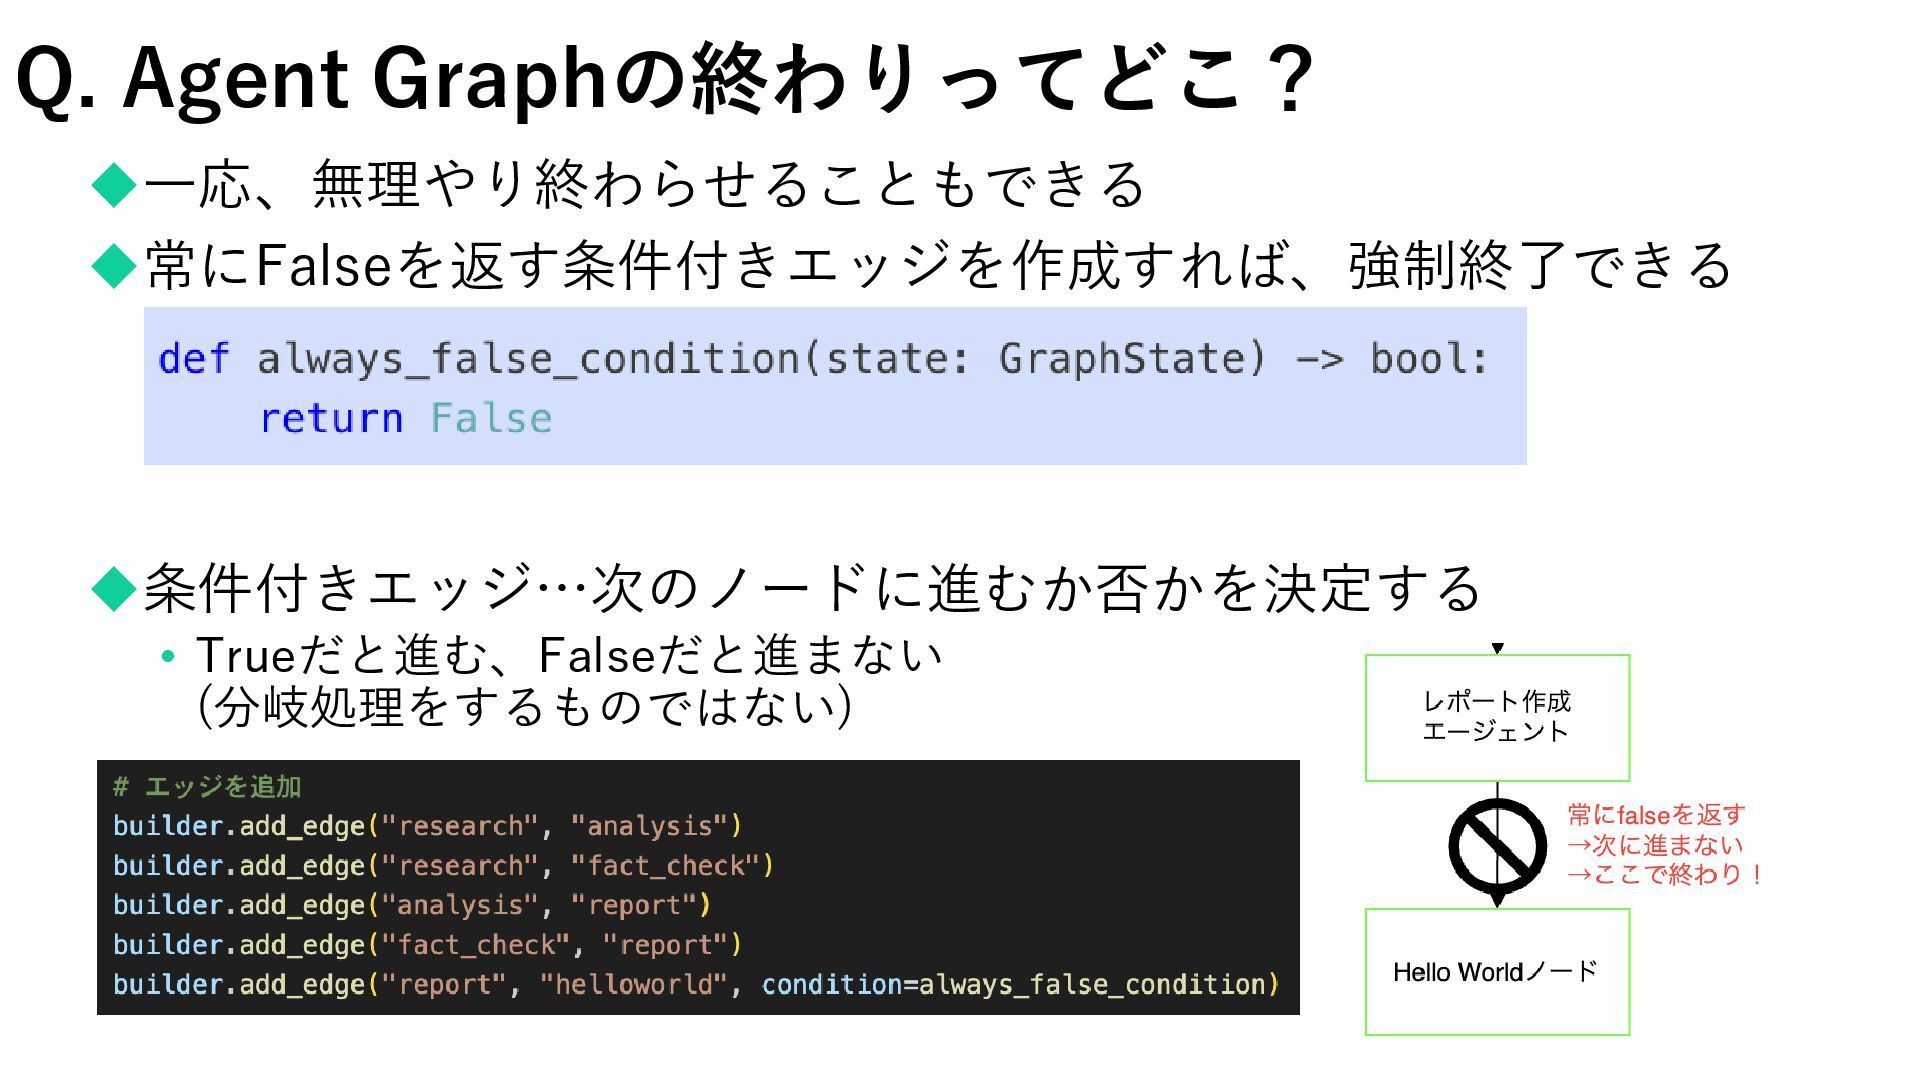
Task: Click the code line add_edge("fact_check", "report")
Action: click(x=427, y=945)
